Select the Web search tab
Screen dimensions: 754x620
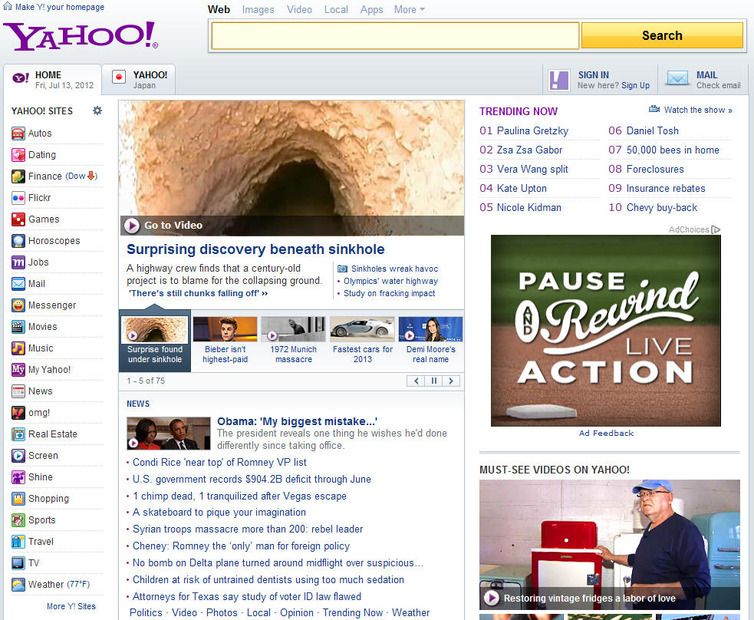[x=219, y=10]
